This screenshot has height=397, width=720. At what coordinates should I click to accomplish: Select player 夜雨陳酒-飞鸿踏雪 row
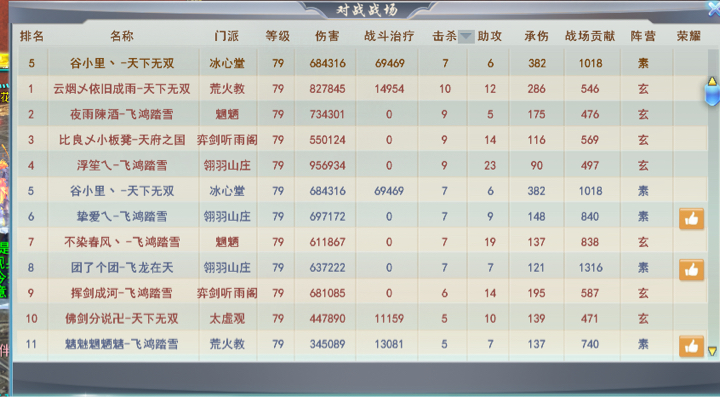coord(362,114)
